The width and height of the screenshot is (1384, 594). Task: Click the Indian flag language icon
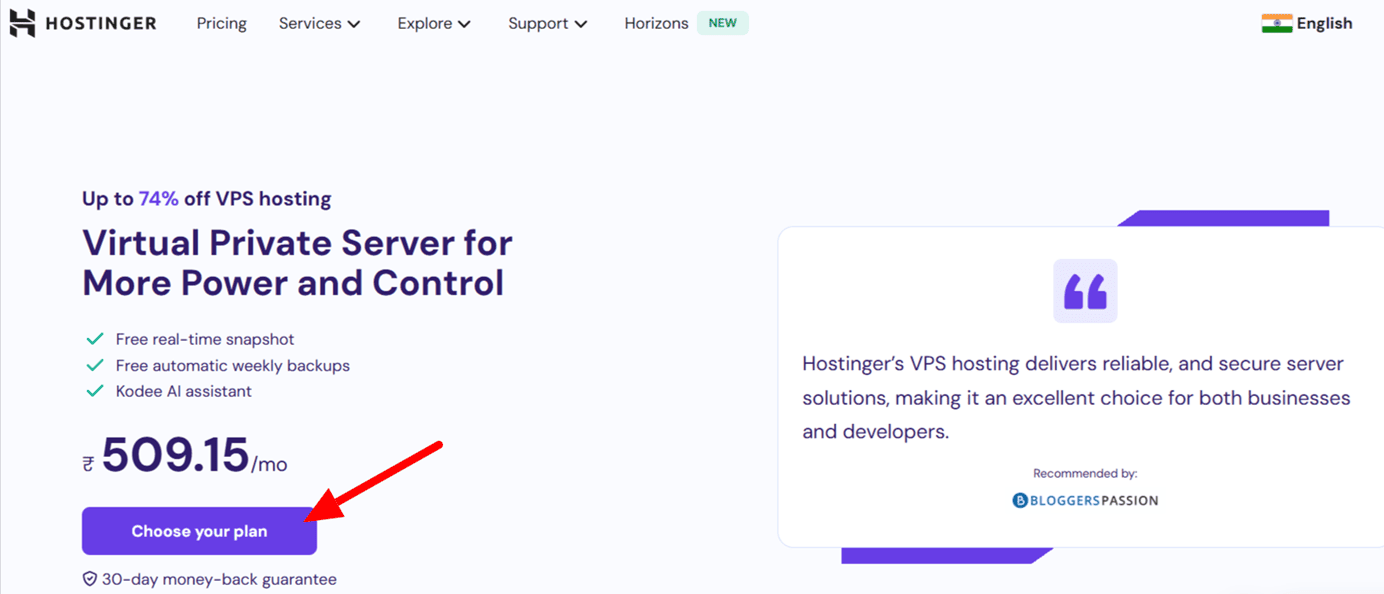(x=1276, y=22)
